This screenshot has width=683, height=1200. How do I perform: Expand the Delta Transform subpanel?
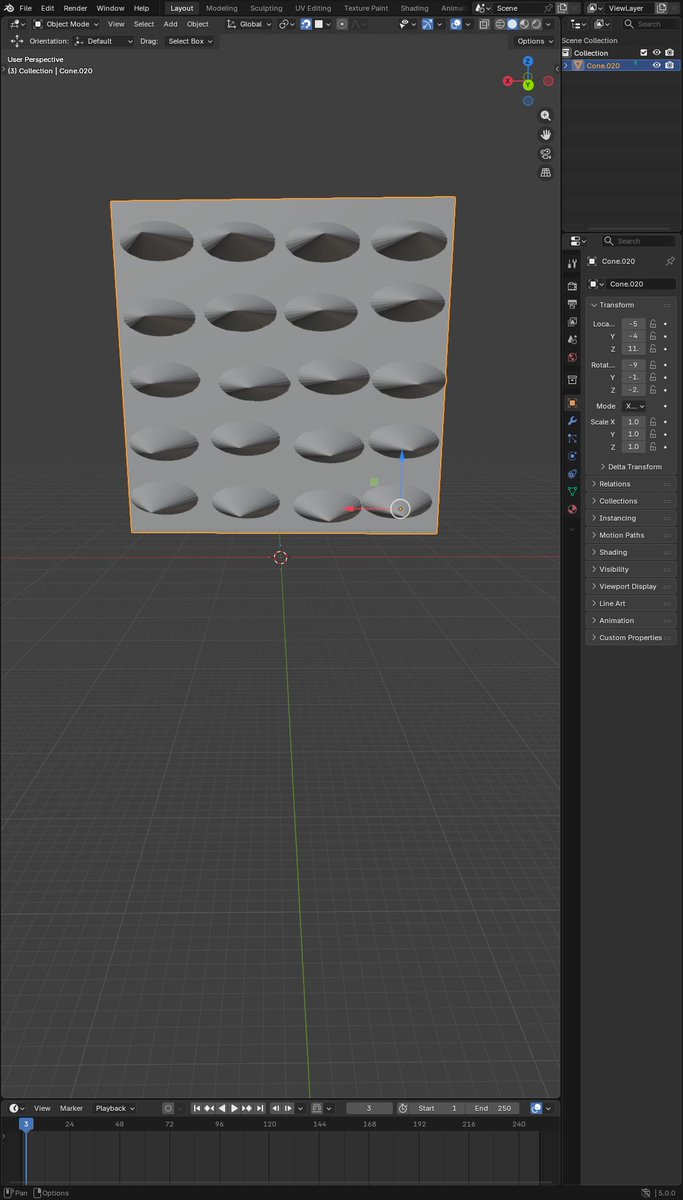pyautogui.click(x=636, y=467)
